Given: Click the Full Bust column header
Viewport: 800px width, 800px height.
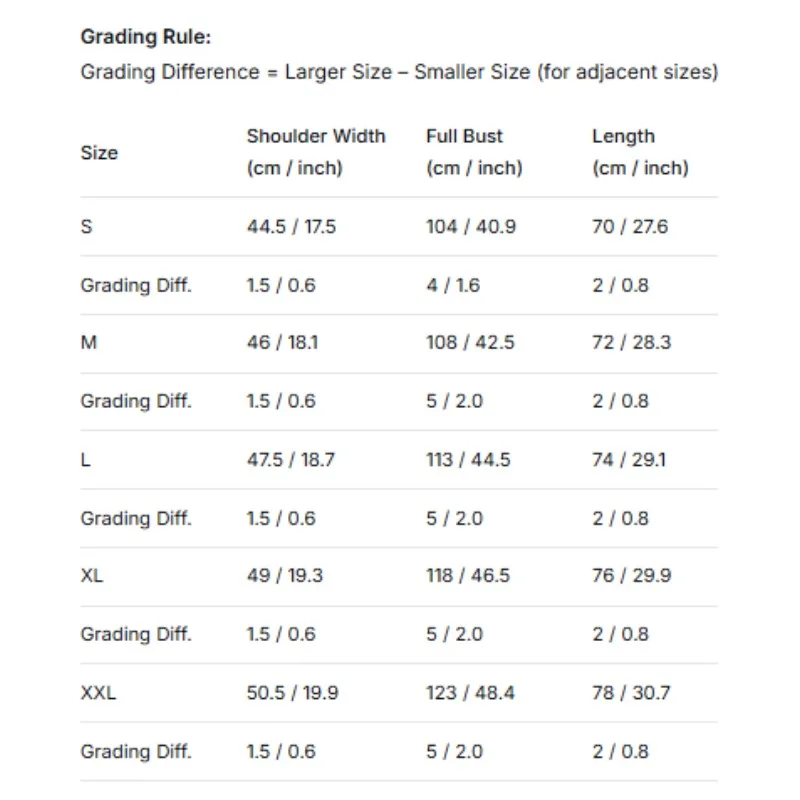Looking at the screenshot, I should pos(474,152).
